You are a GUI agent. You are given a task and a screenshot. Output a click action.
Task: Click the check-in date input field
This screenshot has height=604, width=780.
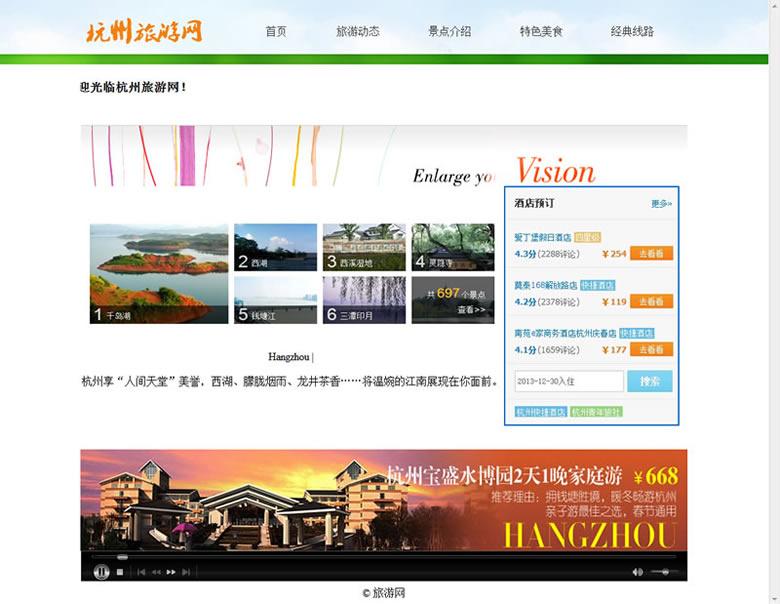(569, 381)
